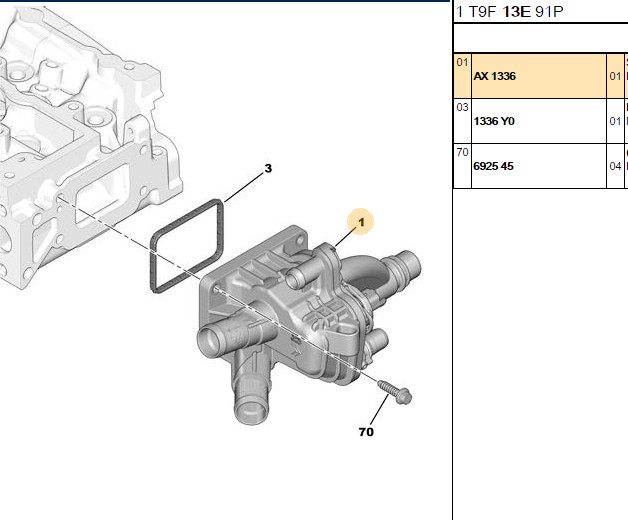Select reference cell 70 in the parts table
Viewport: 628px width, 520px height.
pos(462,152)
